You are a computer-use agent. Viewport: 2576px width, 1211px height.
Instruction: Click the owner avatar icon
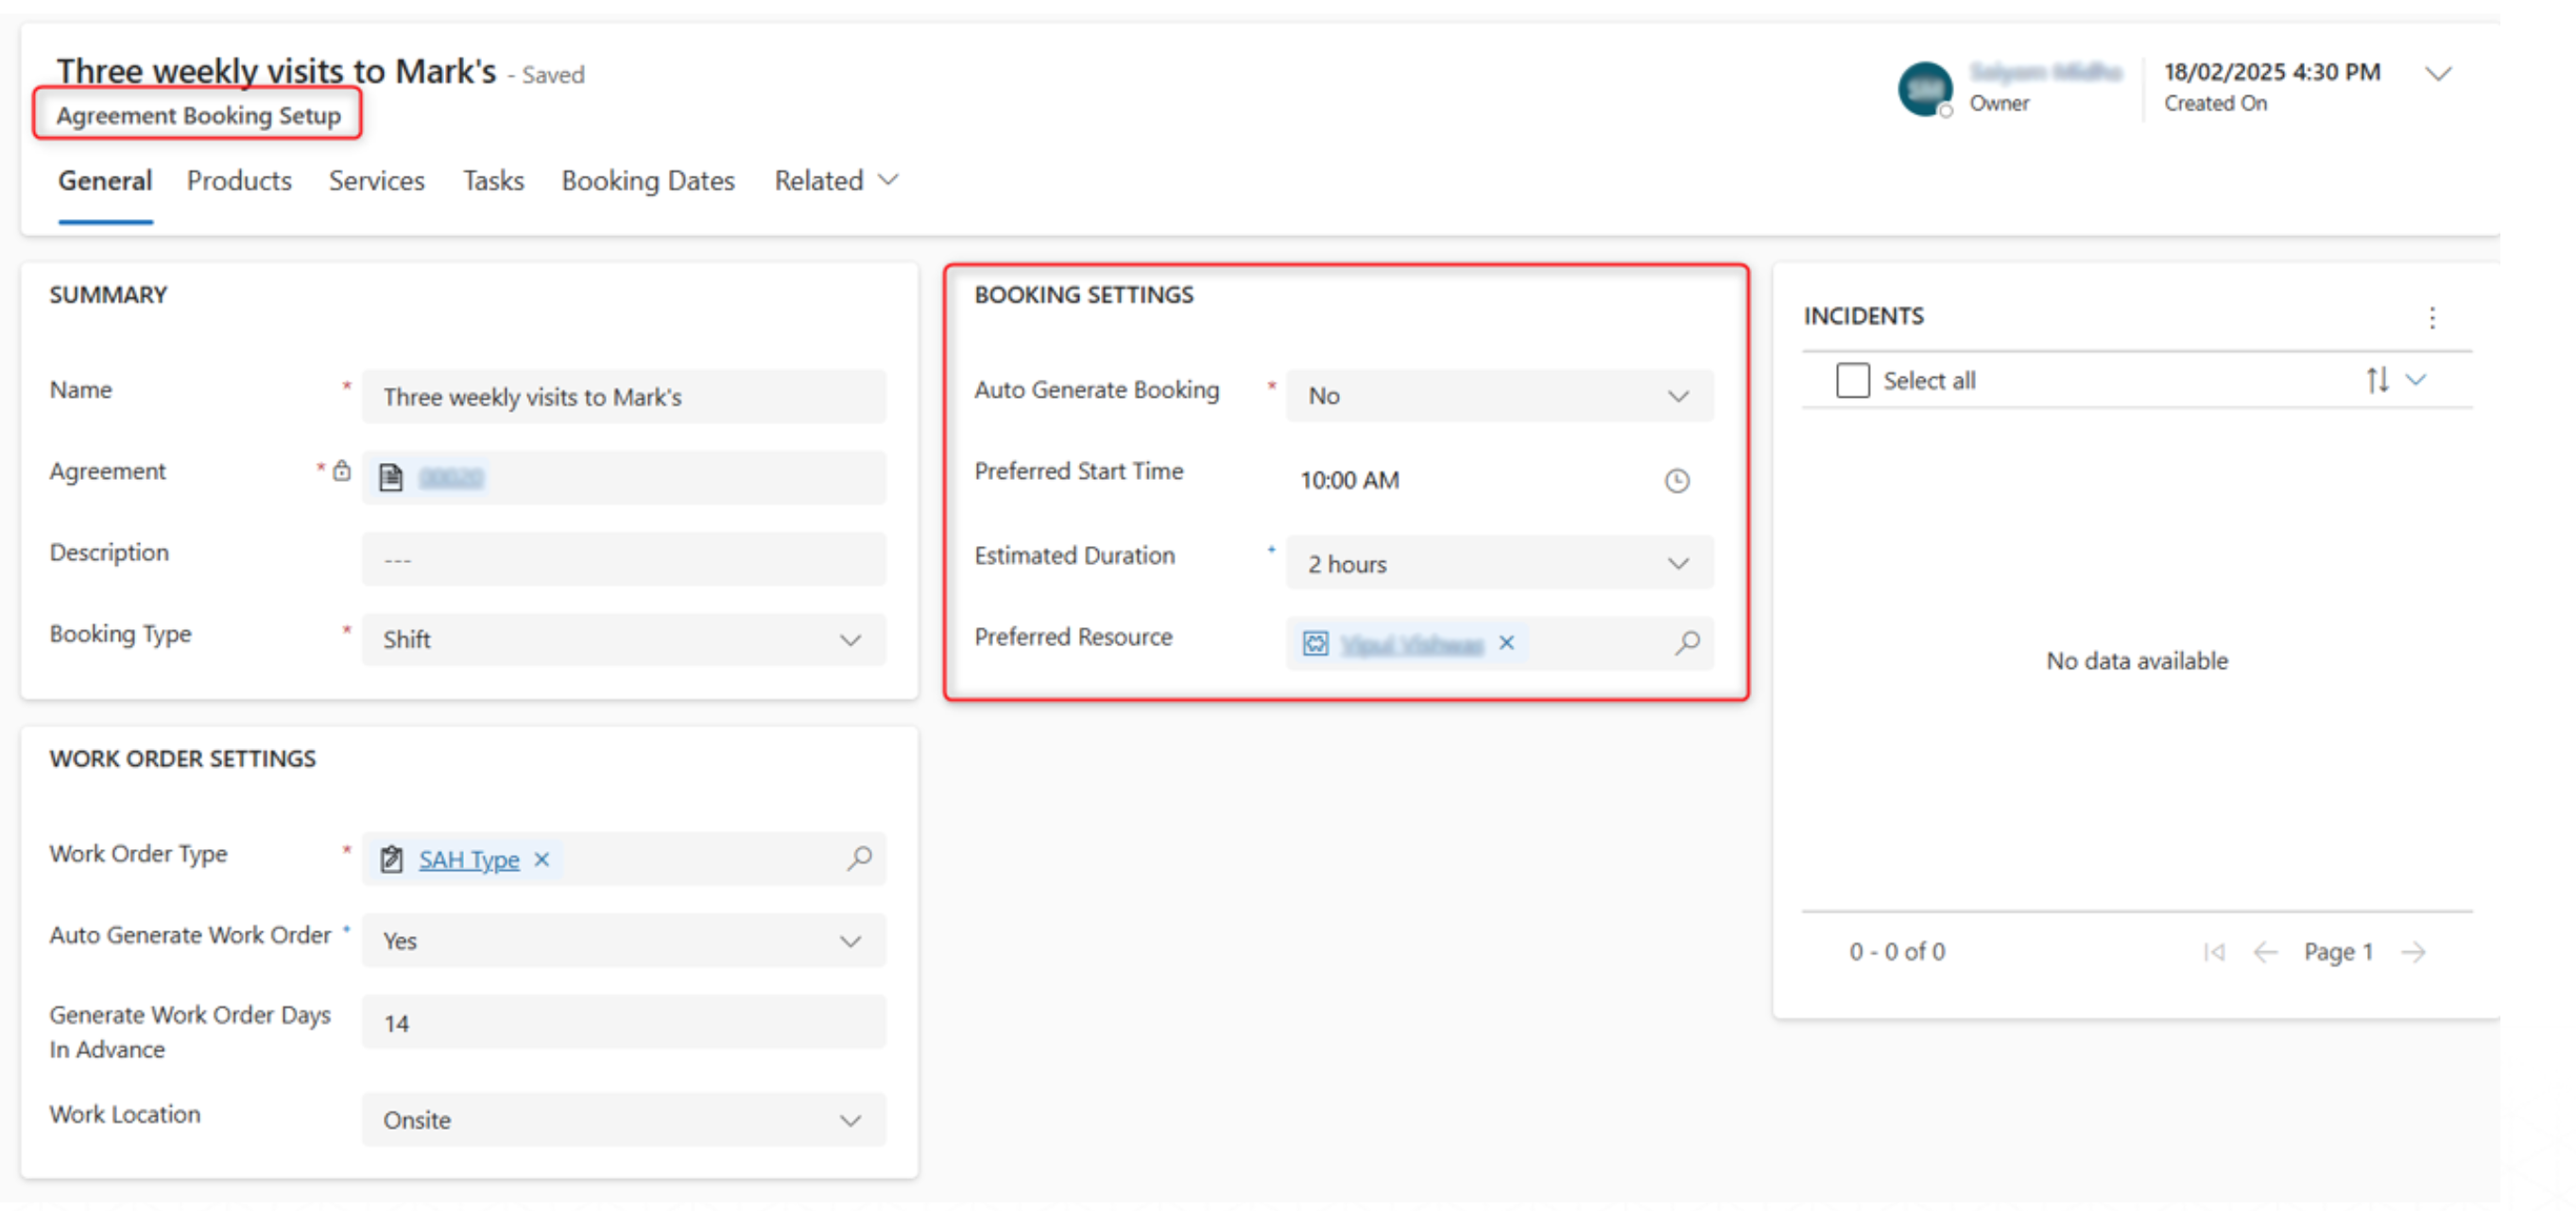(x=1924, y=88)
